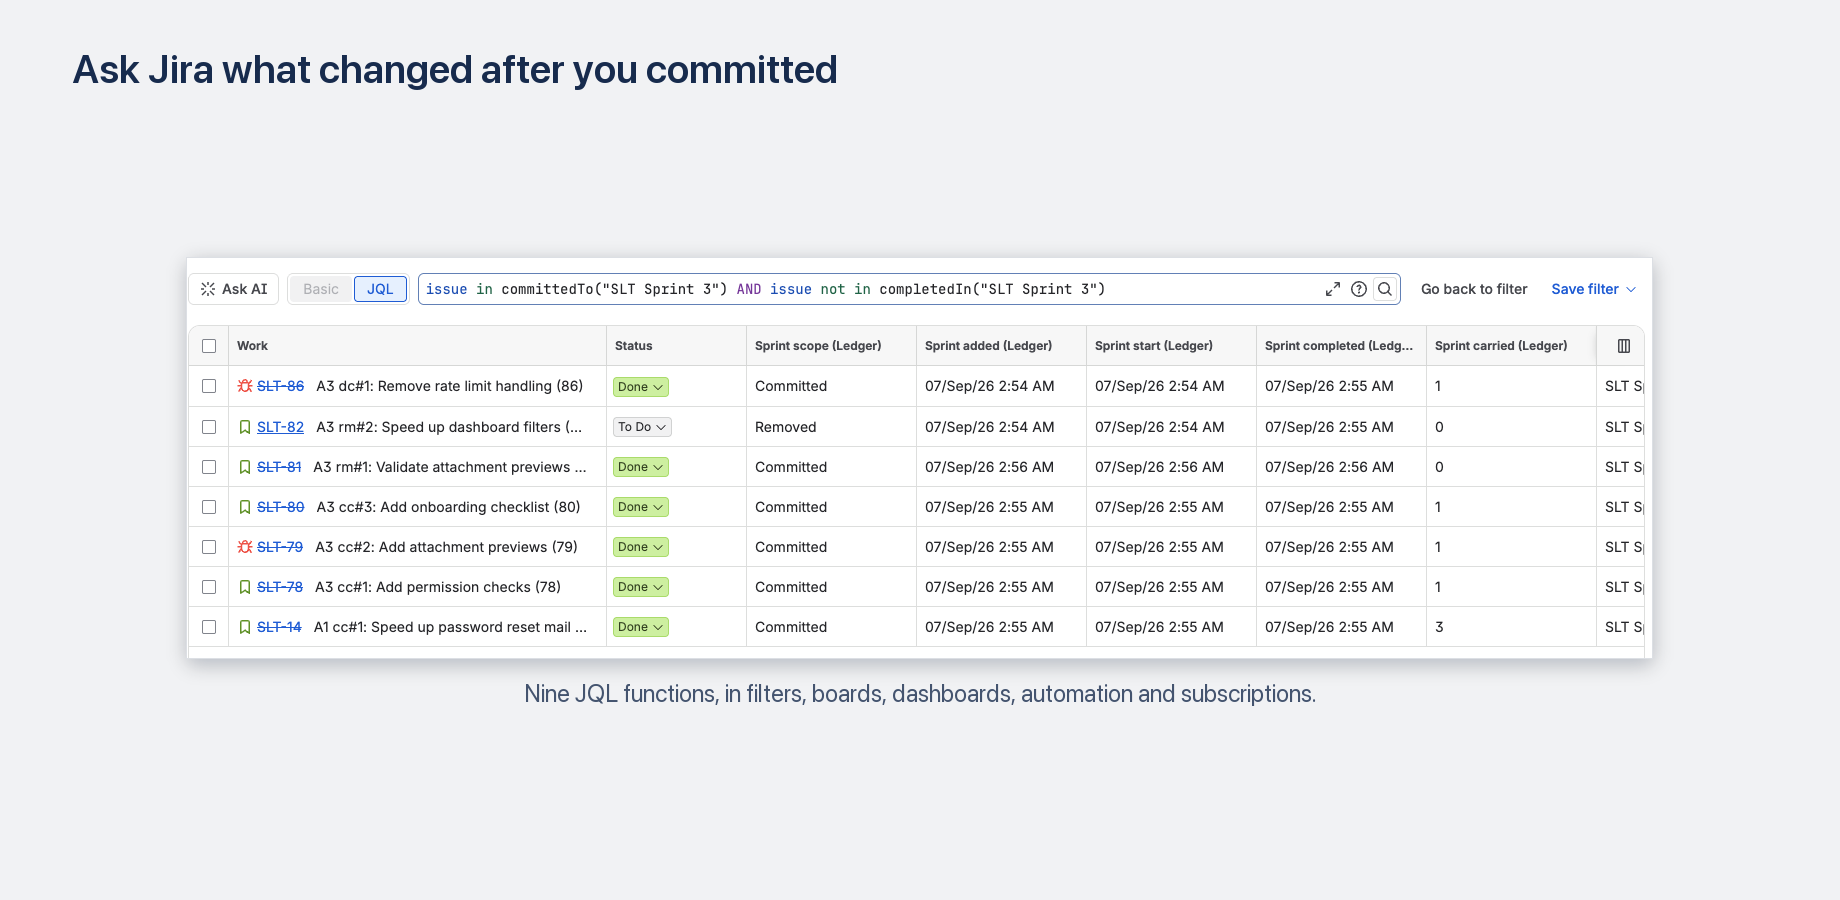1840x900 pixels.
Task: Expand the JQL editor with the expand arrows icon
Action: (x=1333, y=289)
